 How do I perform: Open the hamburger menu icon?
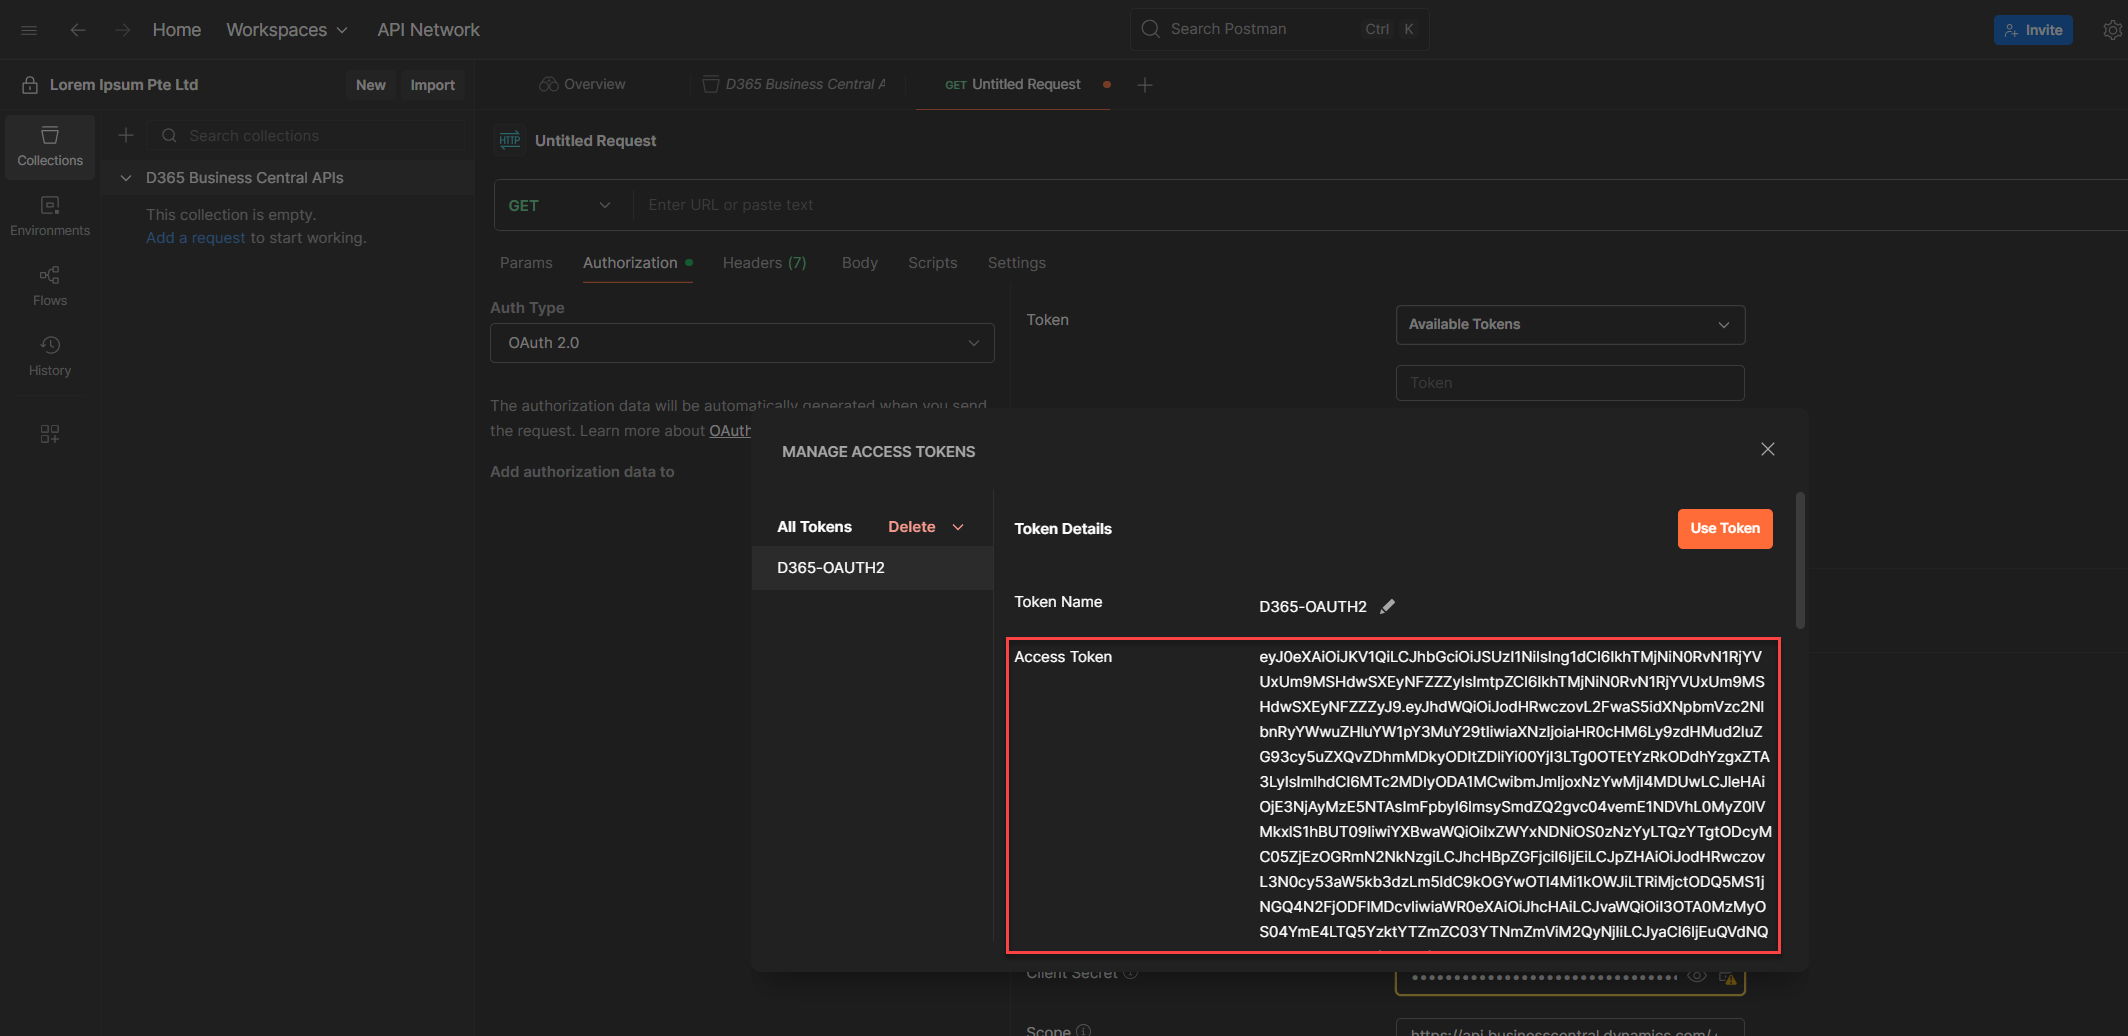click(x=29, y=30)
